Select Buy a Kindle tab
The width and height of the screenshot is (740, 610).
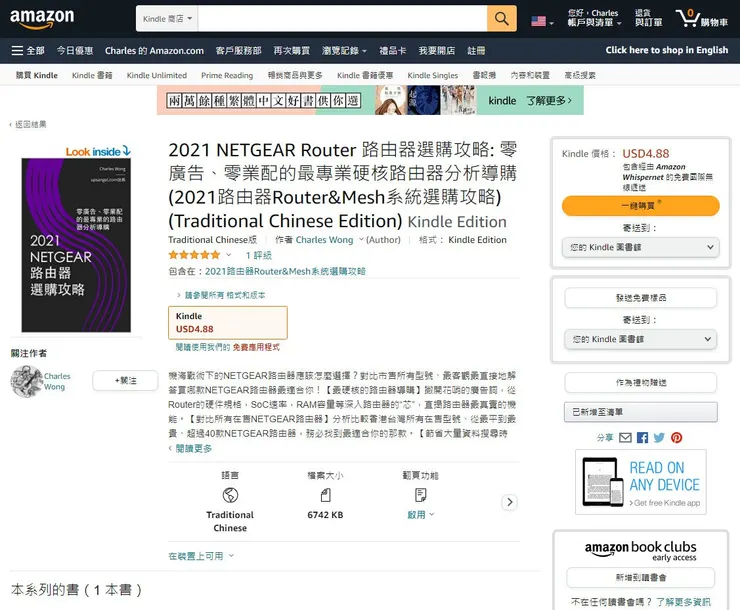click(37, 75)
